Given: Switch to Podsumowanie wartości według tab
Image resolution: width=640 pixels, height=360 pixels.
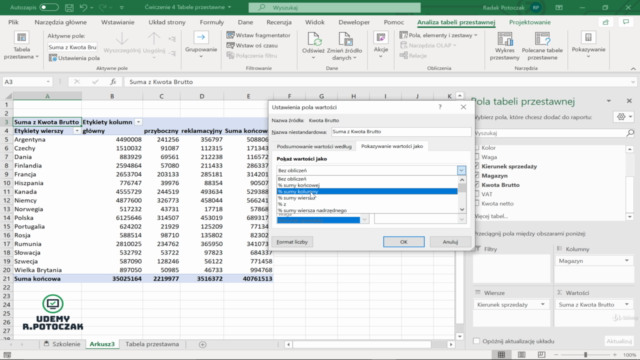Looking at the screenshot, I should coord(314,146).
